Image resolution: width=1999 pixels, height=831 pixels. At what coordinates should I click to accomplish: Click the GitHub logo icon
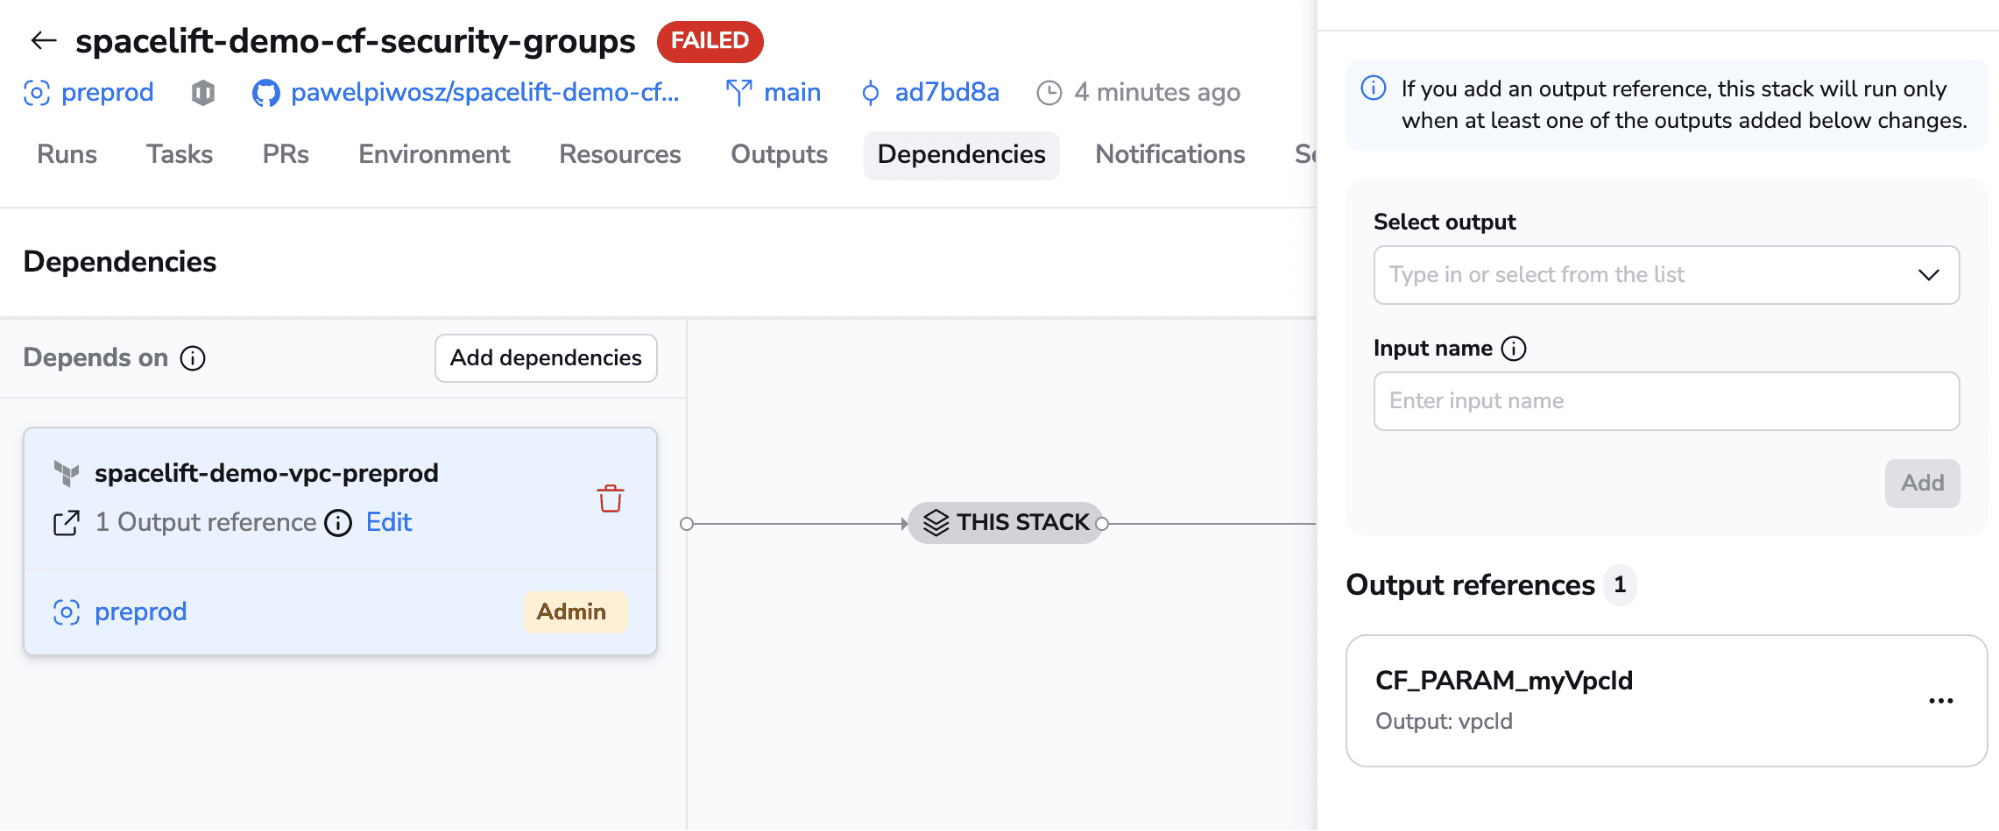[x=265, y=93]
